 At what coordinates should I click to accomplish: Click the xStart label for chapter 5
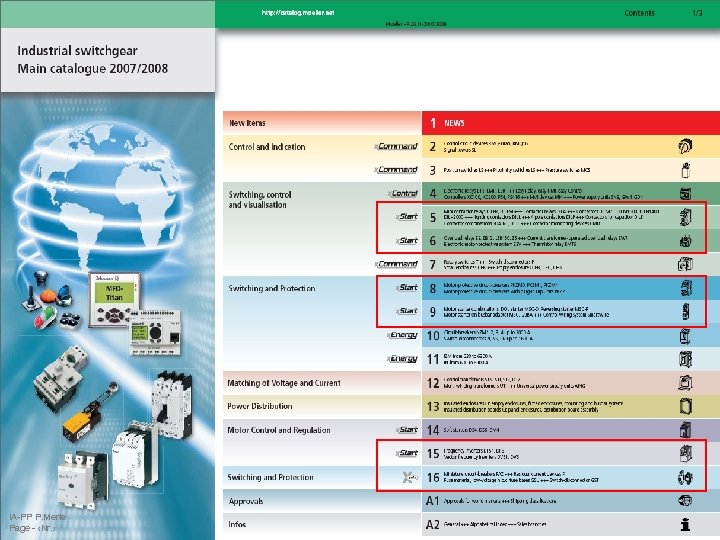click(x=407, y=217)
